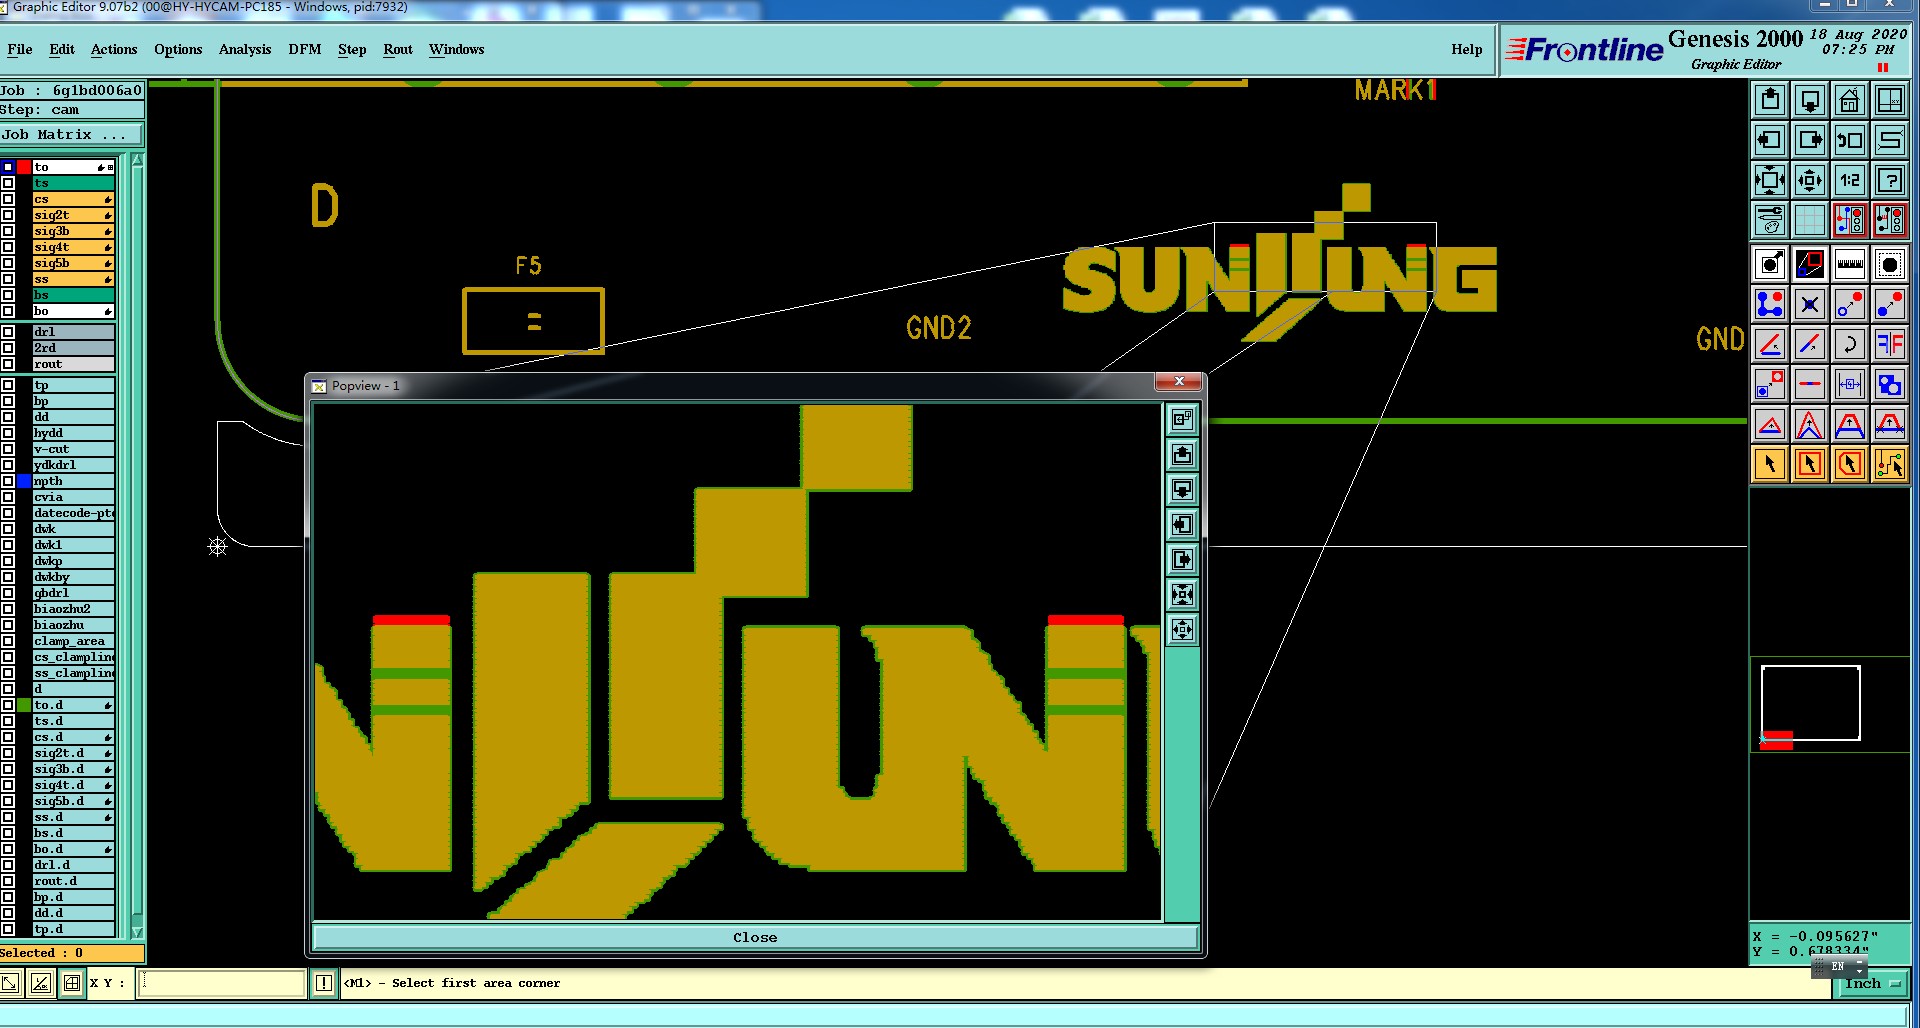Click the blue connected-dots move icon
1920x1028 pixels.
[x=1770, y=304]
